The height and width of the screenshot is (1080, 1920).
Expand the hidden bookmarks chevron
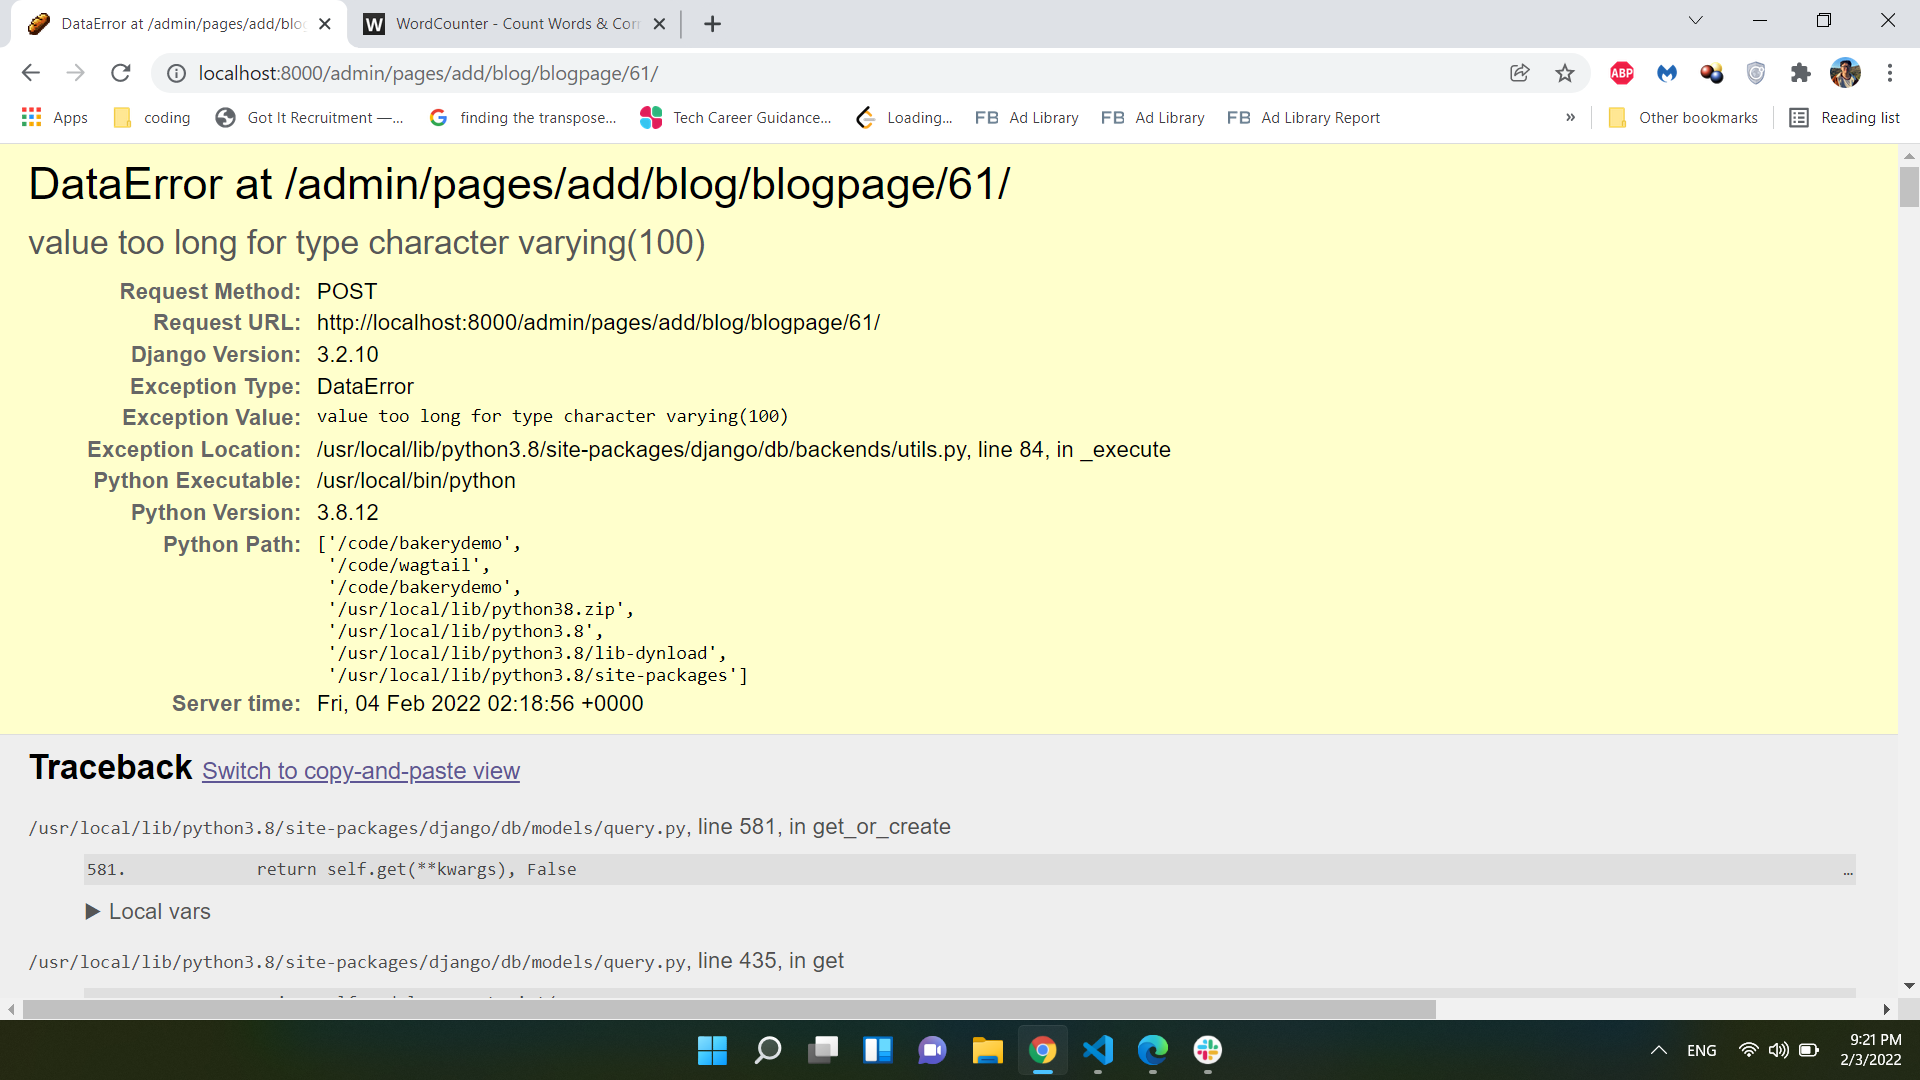1570,118
